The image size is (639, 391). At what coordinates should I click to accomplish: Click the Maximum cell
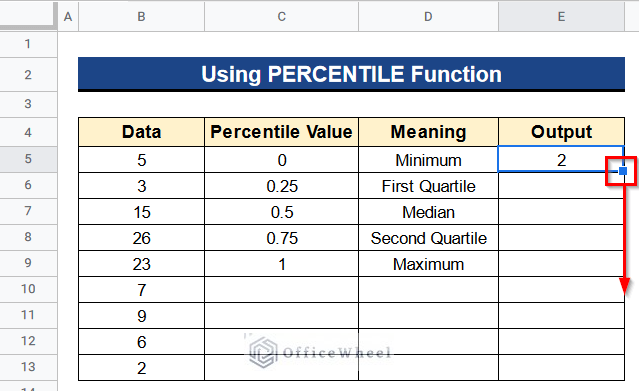coord(428,264)
